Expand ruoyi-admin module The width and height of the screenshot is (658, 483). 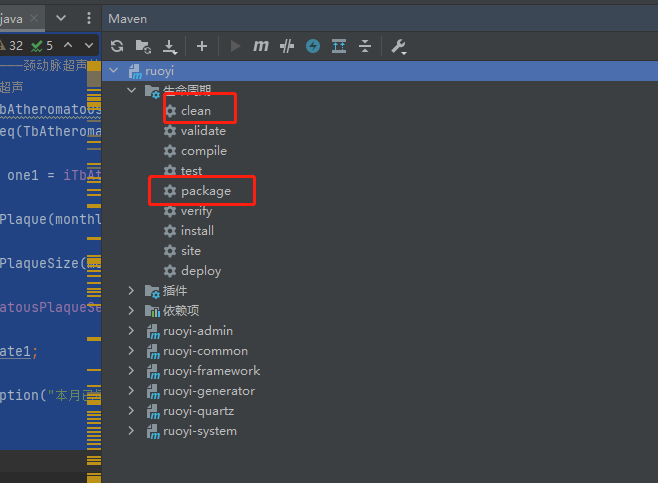pos(131,330)
